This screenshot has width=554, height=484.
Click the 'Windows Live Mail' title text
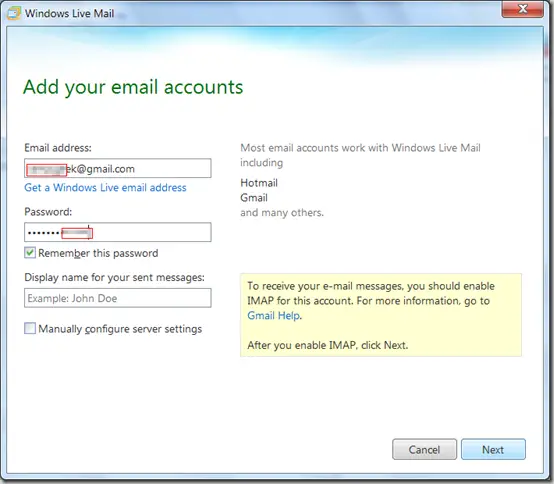(69, 13)
